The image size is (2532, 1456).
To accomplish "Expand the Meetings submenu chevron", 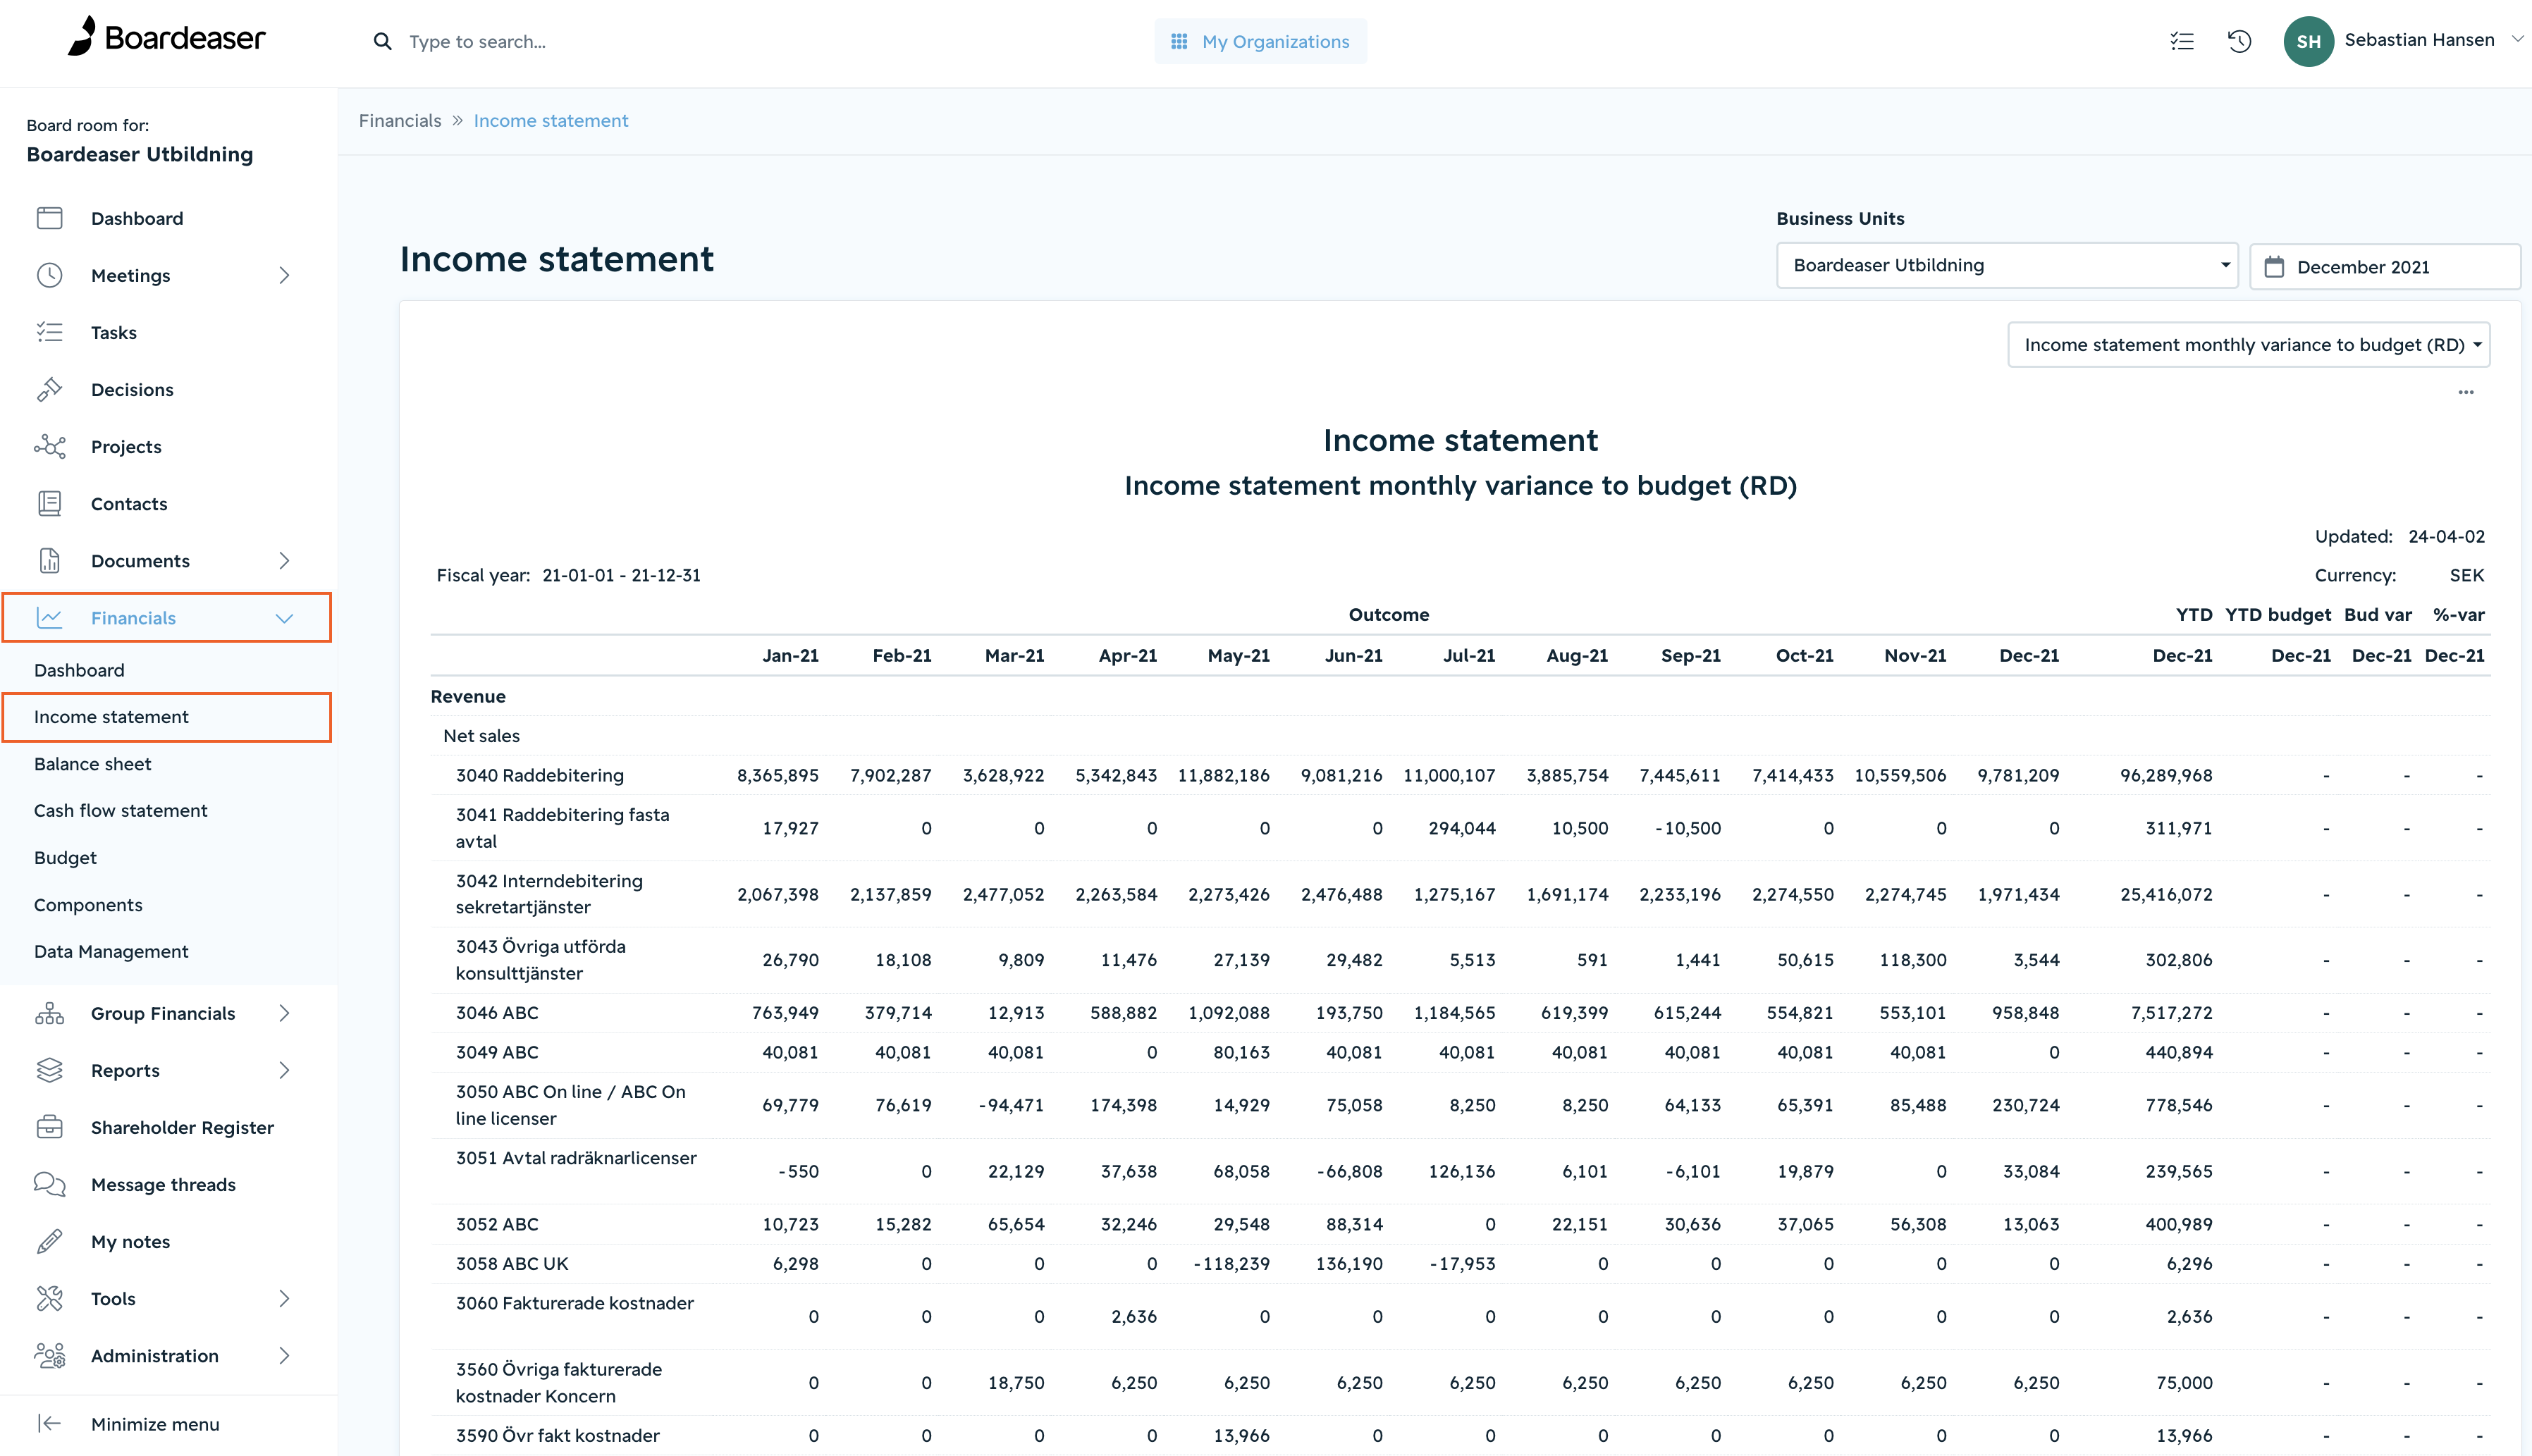I will [284, 275].
